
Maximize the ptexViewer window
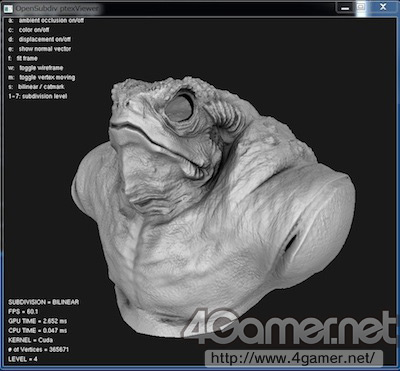click(361, 7)
